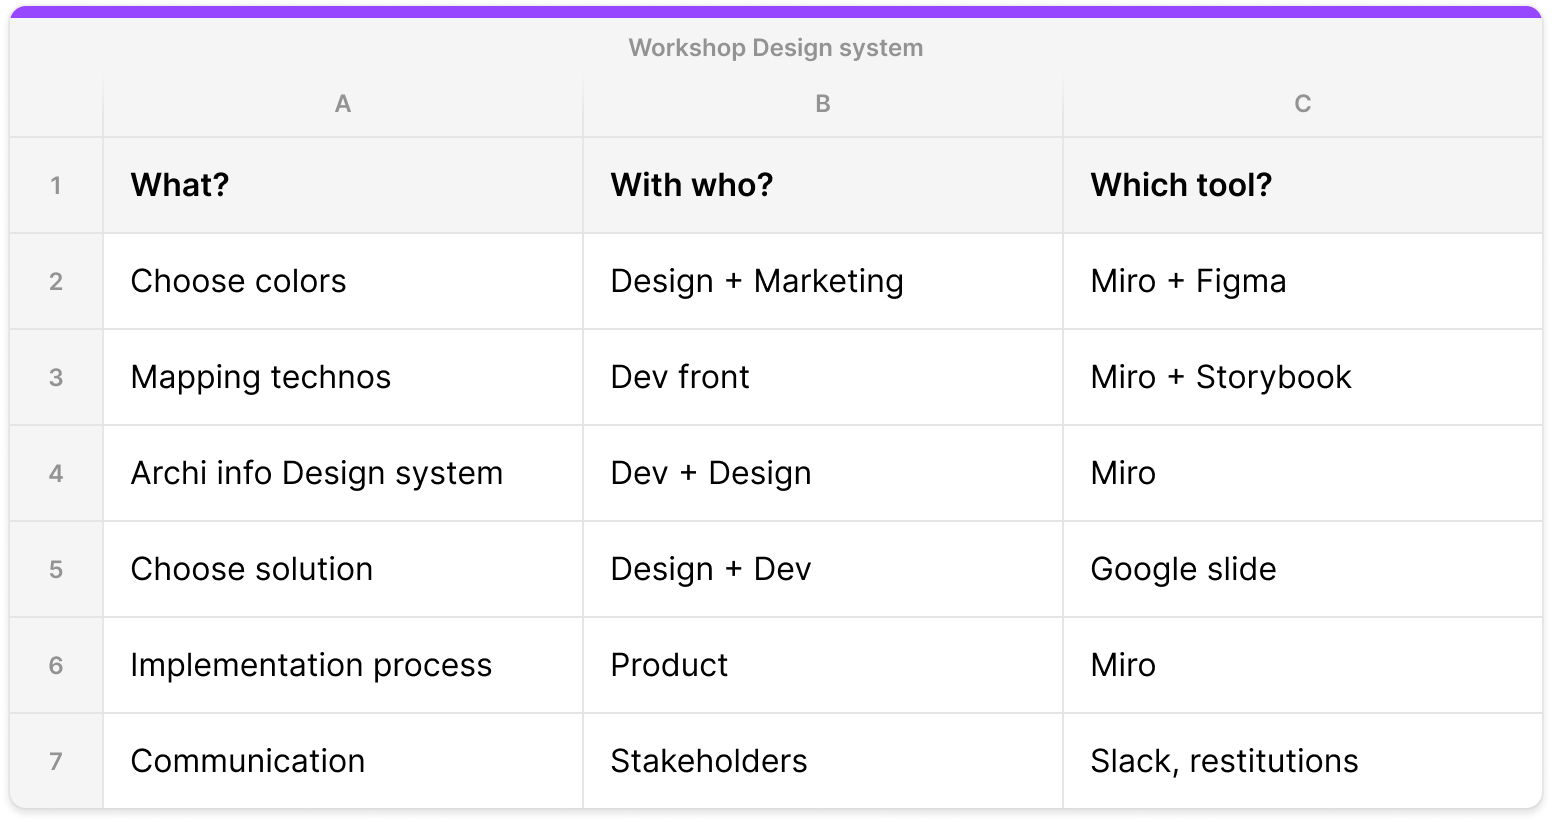This screenshot has height=822, width=1552.
Task: Select row 7 number header
Action: (x=56, y=761)
